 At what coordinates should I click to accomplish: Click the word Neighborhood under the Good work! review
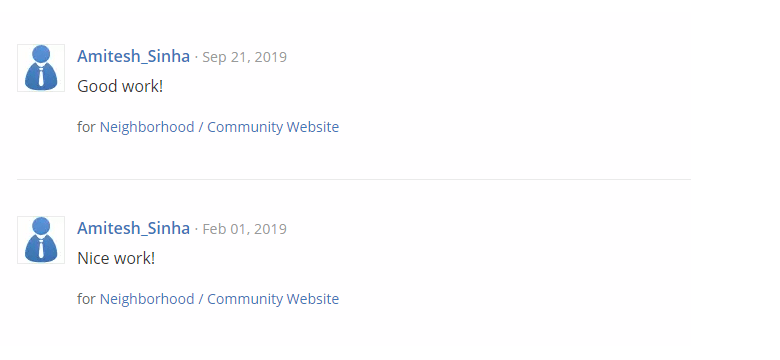[147, 127]
